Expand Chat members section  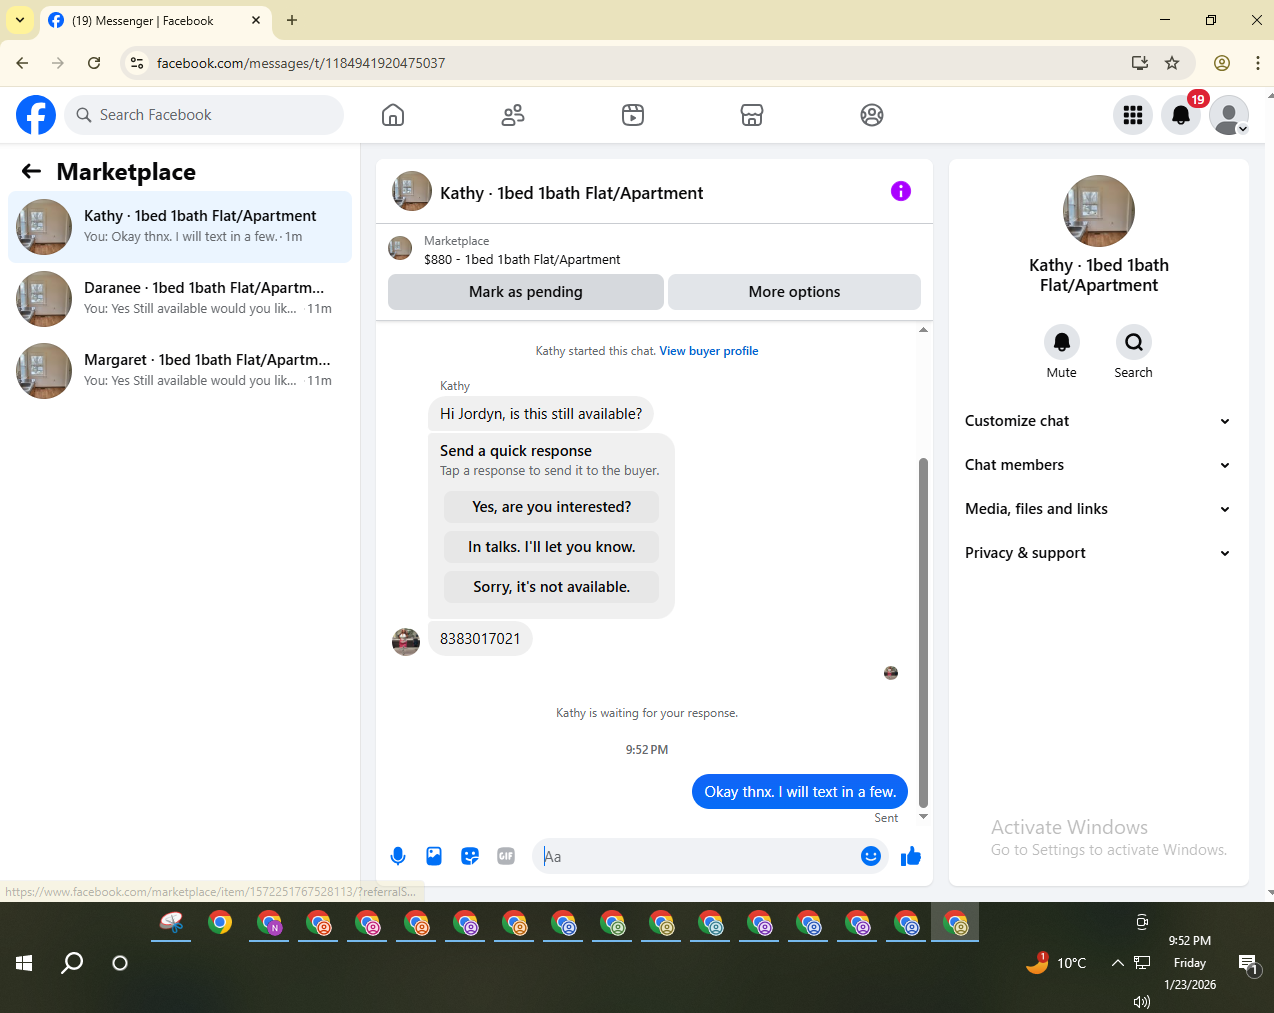point(1098,465)
